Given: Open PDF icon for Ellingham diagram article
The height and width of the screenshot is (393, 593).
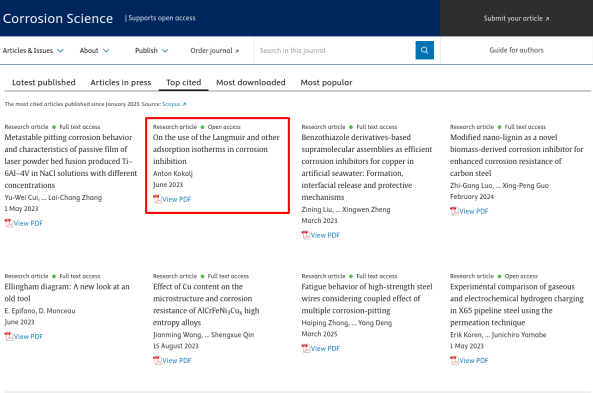Looking at the screenshot, I should [9, 336].
